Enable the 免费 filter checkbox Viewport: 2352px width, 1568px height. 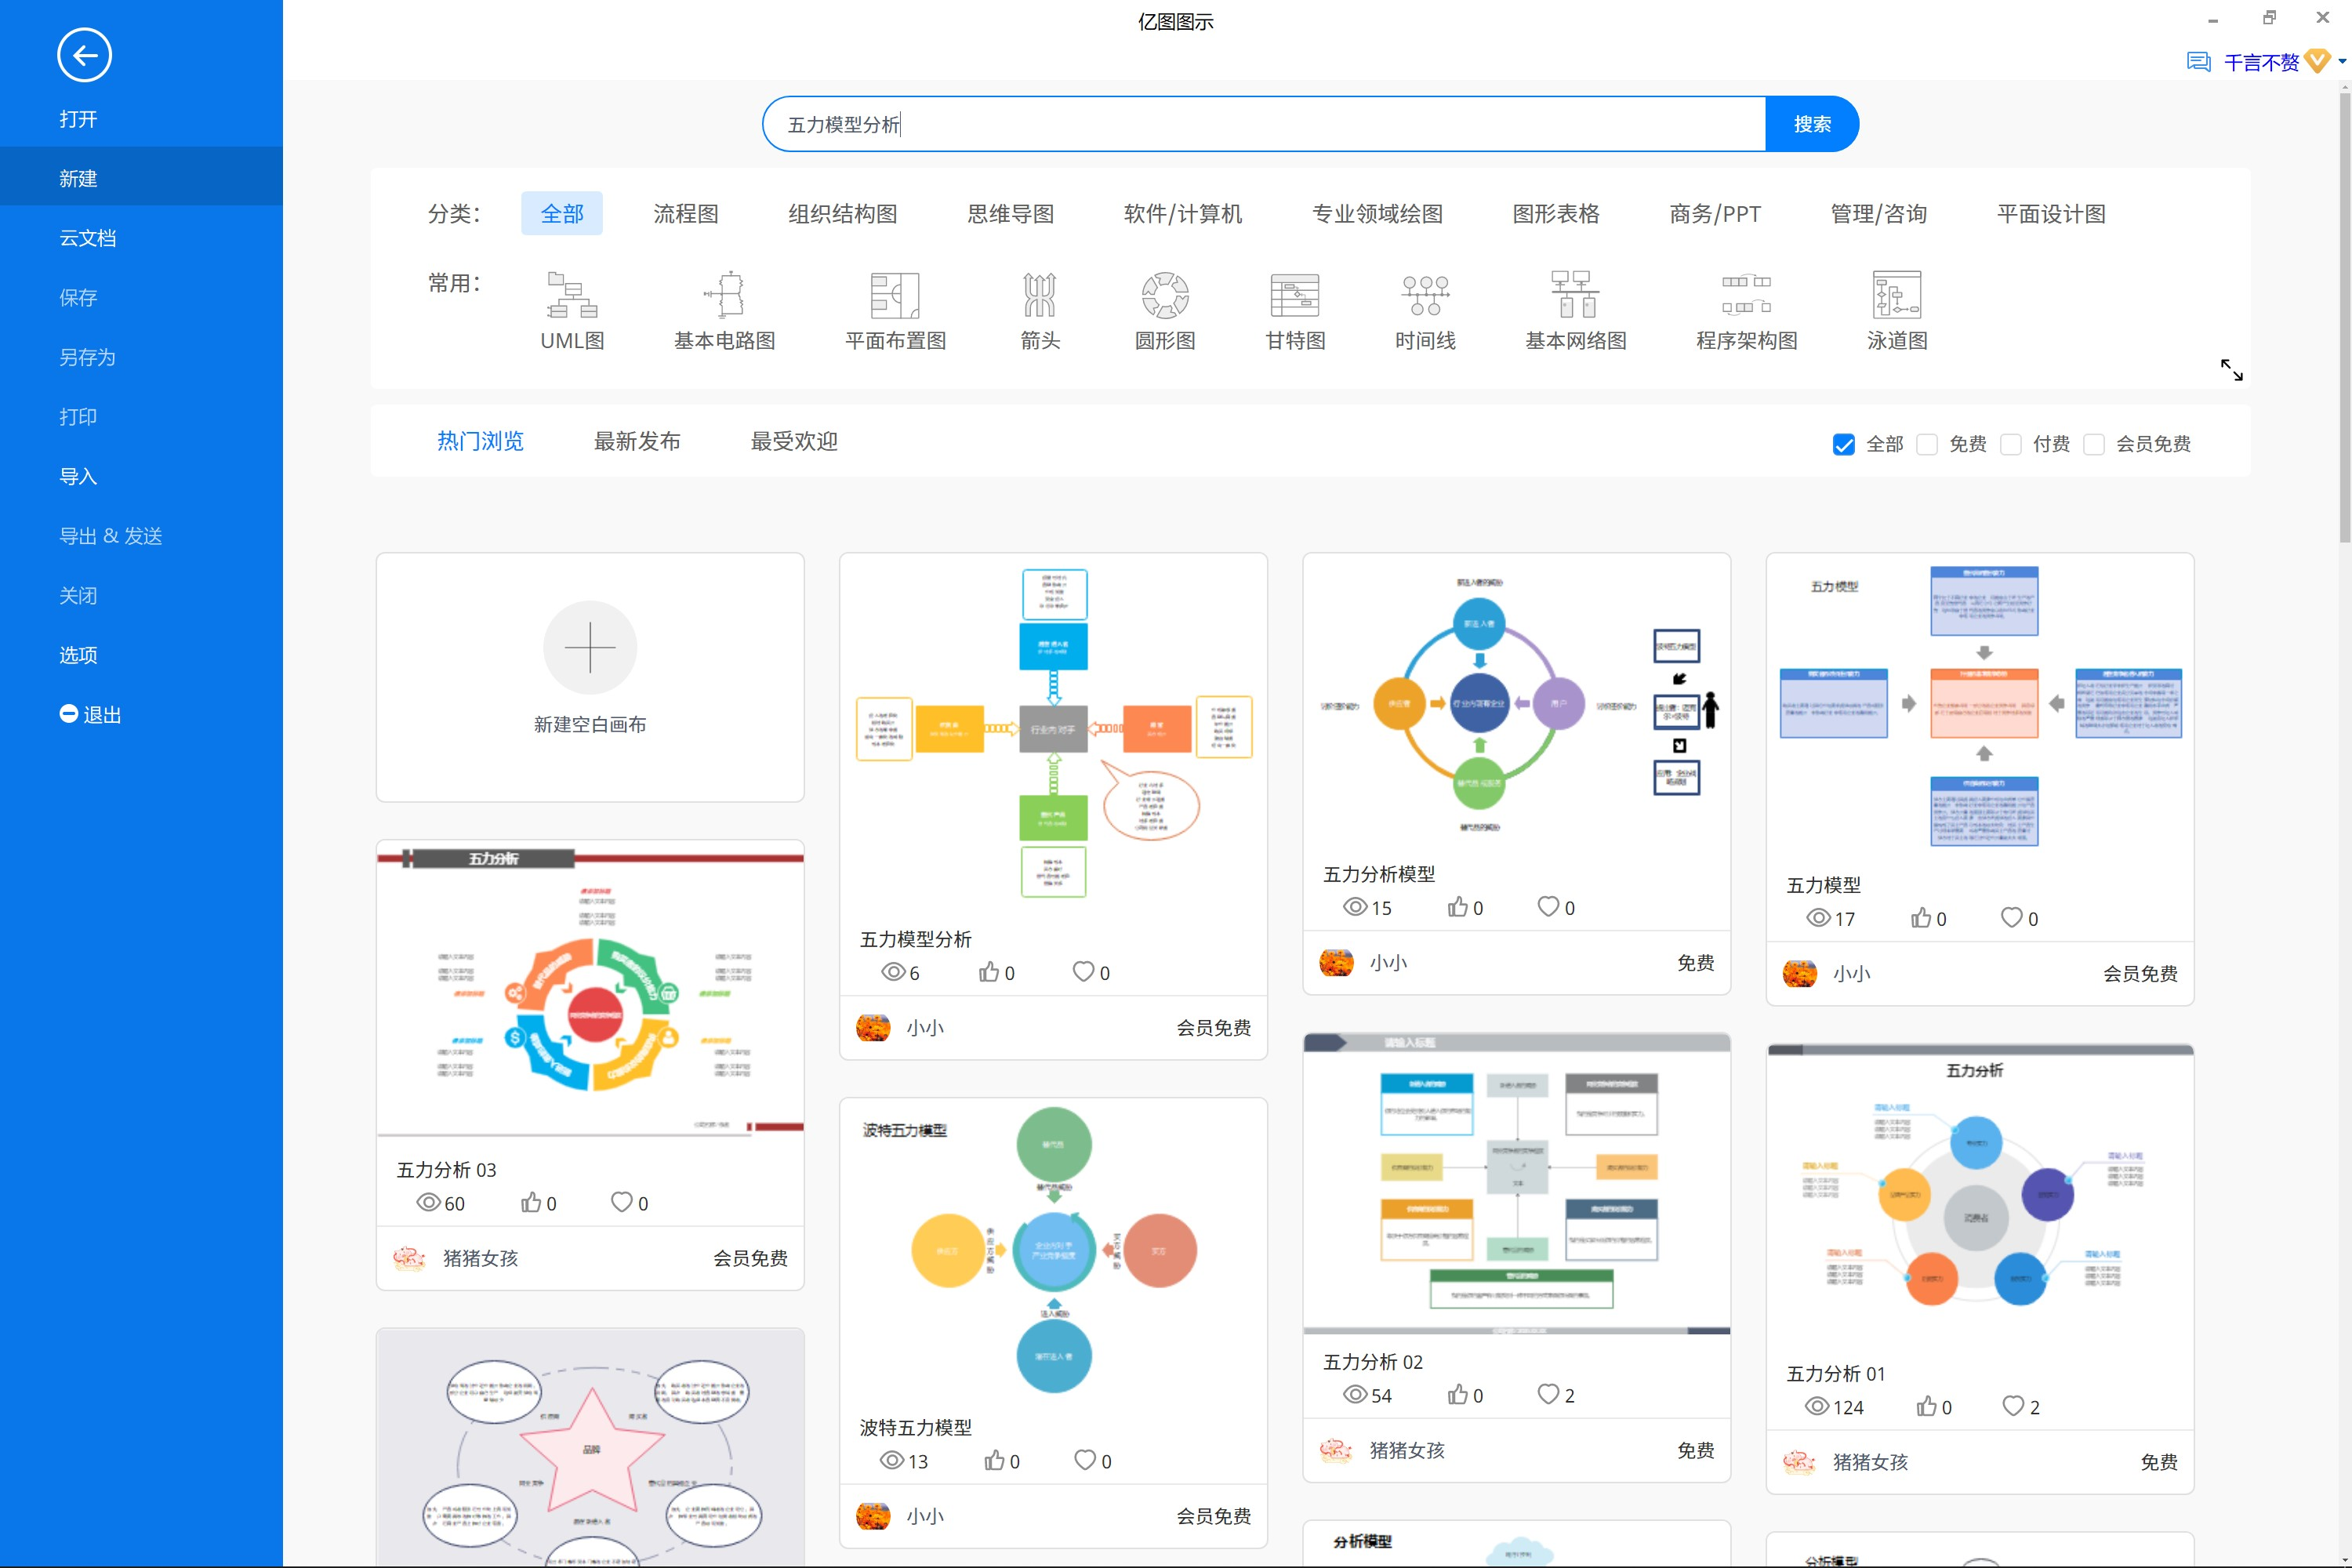(x=1927, y=444)
